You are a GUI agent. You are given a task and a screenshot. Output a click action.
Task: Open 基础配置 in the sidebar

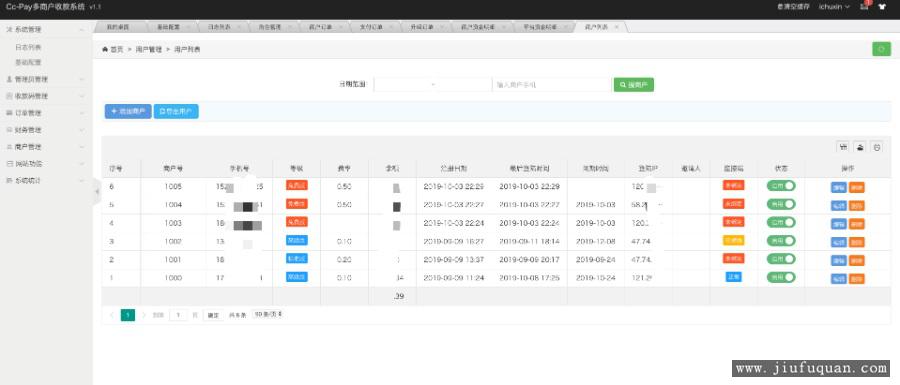click(x=28, y=63)
